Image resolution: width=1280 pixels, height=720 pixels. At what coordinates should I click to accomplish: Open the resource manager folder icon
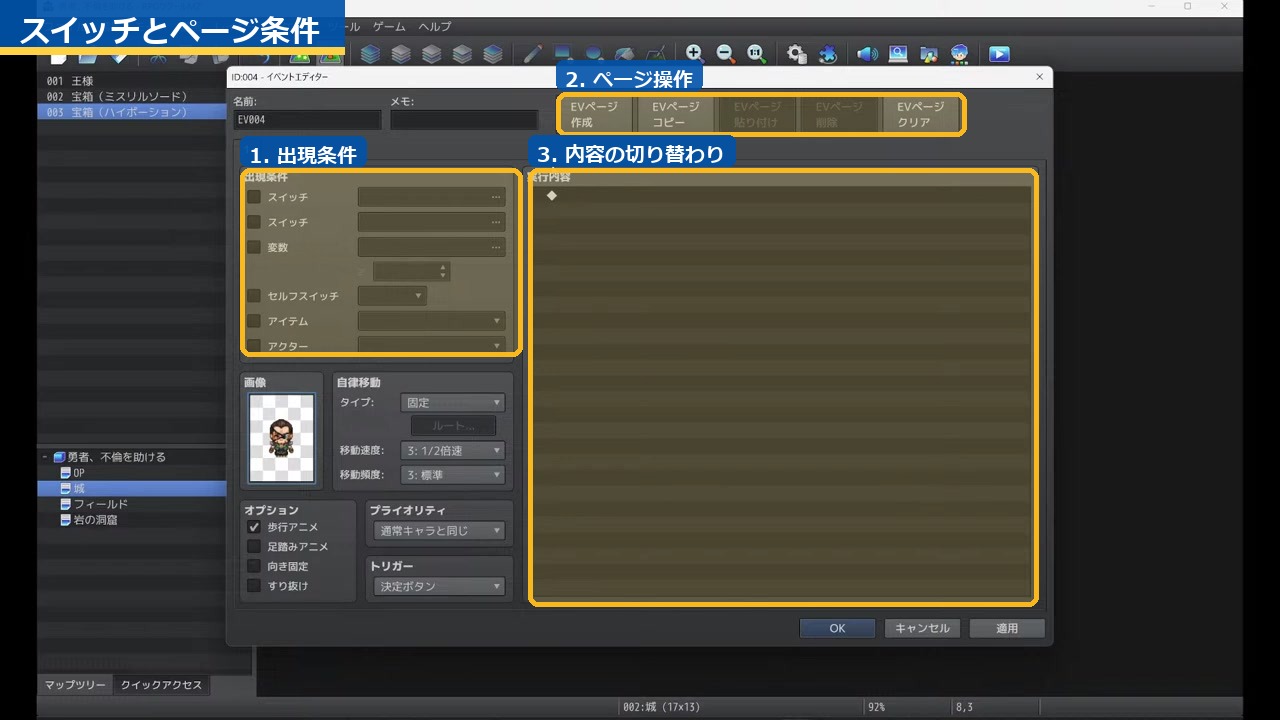[x=929, y=54]
